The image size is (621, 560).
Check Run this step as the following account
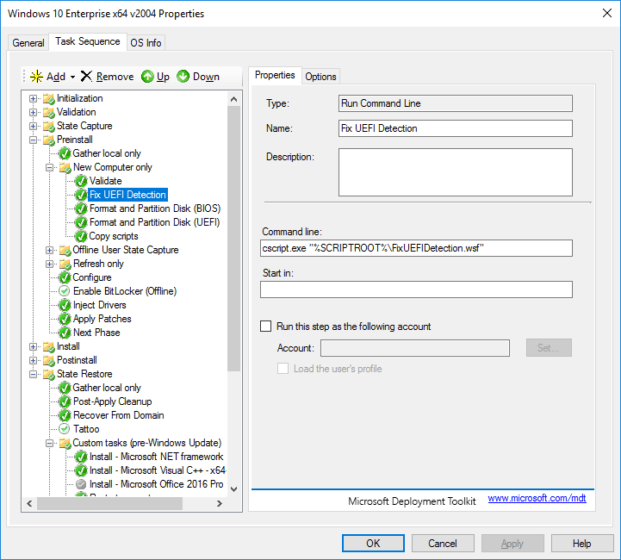[266, 326]
